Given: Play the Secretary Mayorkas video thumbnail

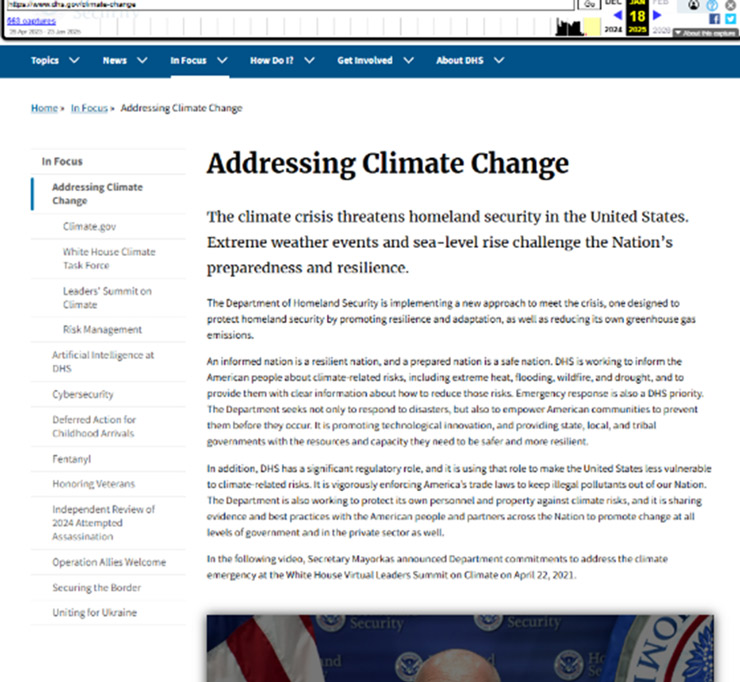Looking at the screenshot, I should [460, 648].
